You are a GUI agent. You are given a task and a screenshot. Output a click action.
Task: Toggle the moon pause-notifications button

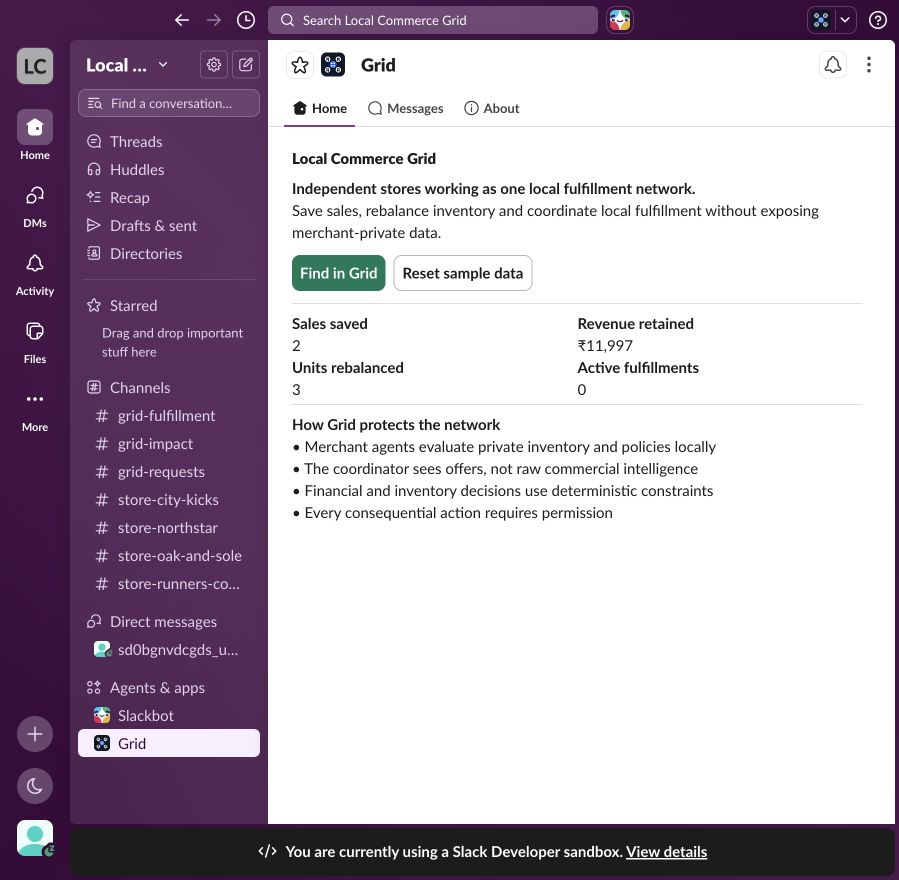coord(35,785)
